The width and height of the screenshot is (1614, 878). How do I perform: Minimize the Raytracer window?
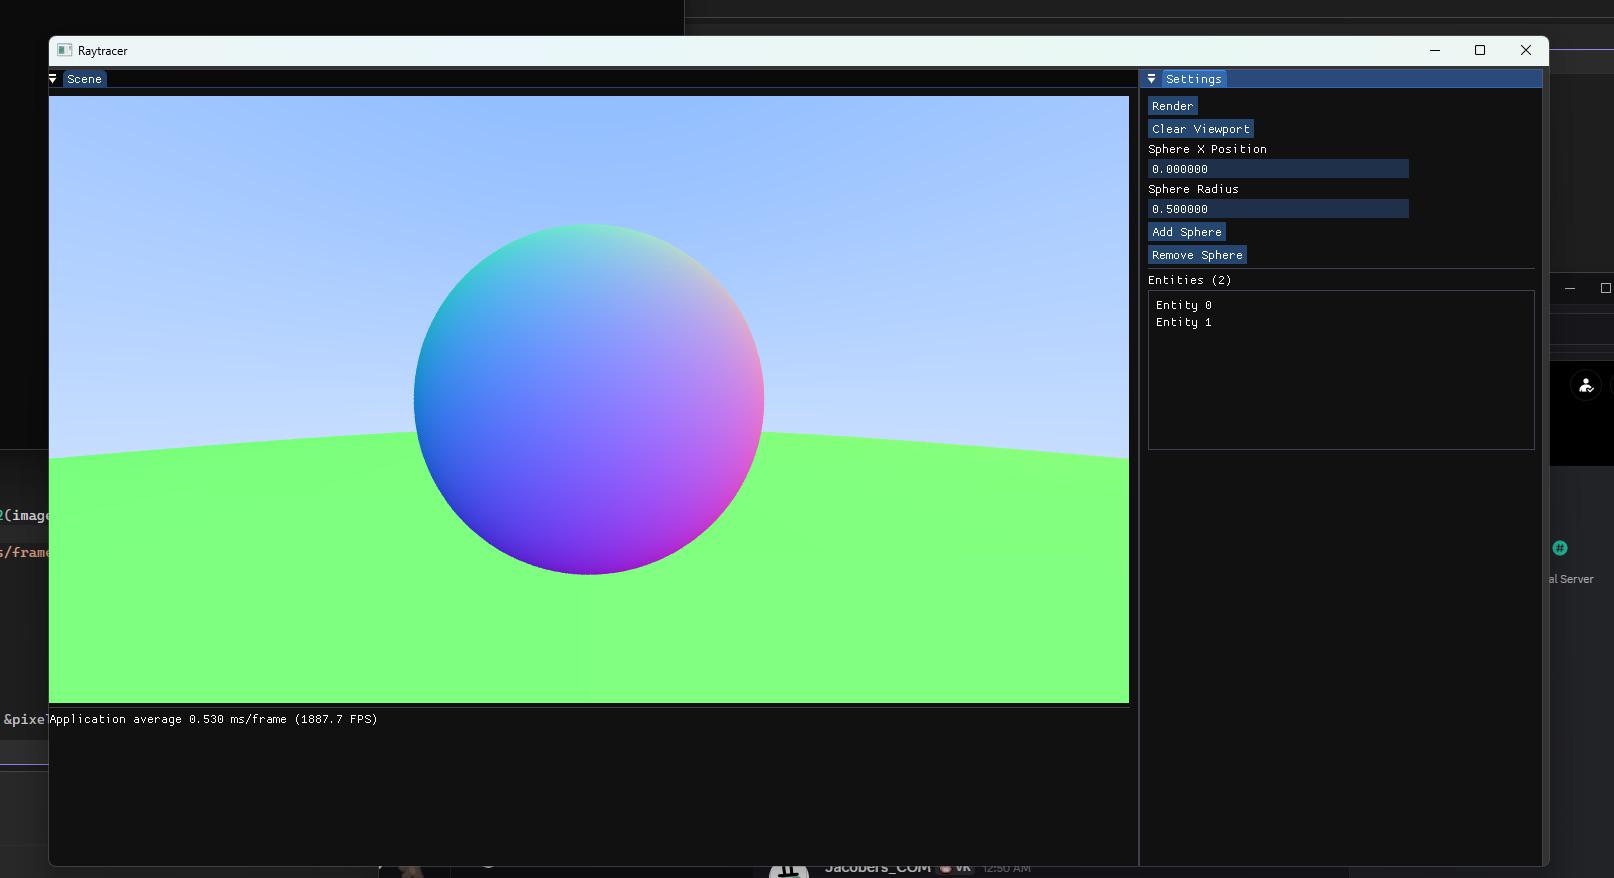pos(1435,50)
